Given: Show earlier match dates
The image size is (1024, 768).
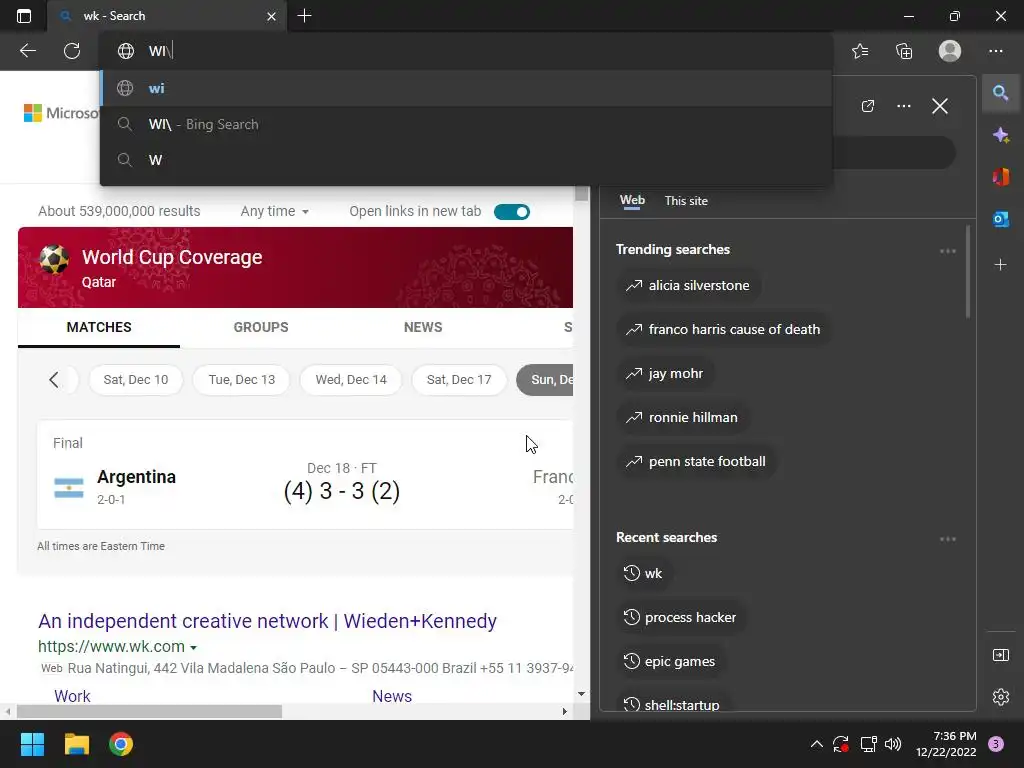Looking at the screenshot, I should pyautogui.click(x=54, y=379).
